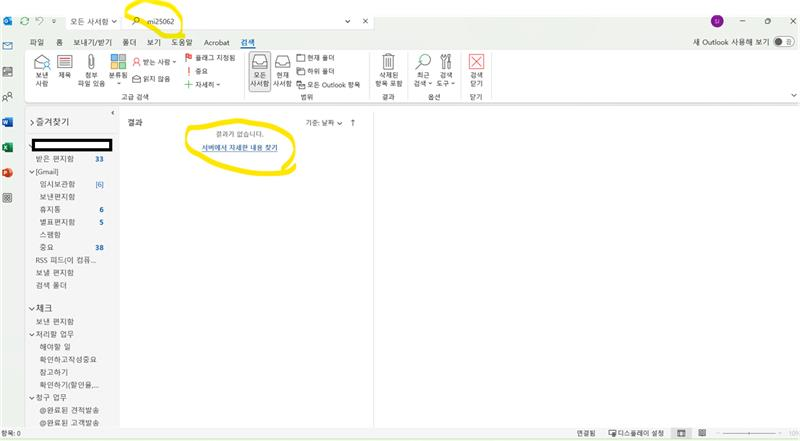The image size is (800, 441).
Task: Collapse the 처리할 업무 folder
Action: (x=32, y=334)
